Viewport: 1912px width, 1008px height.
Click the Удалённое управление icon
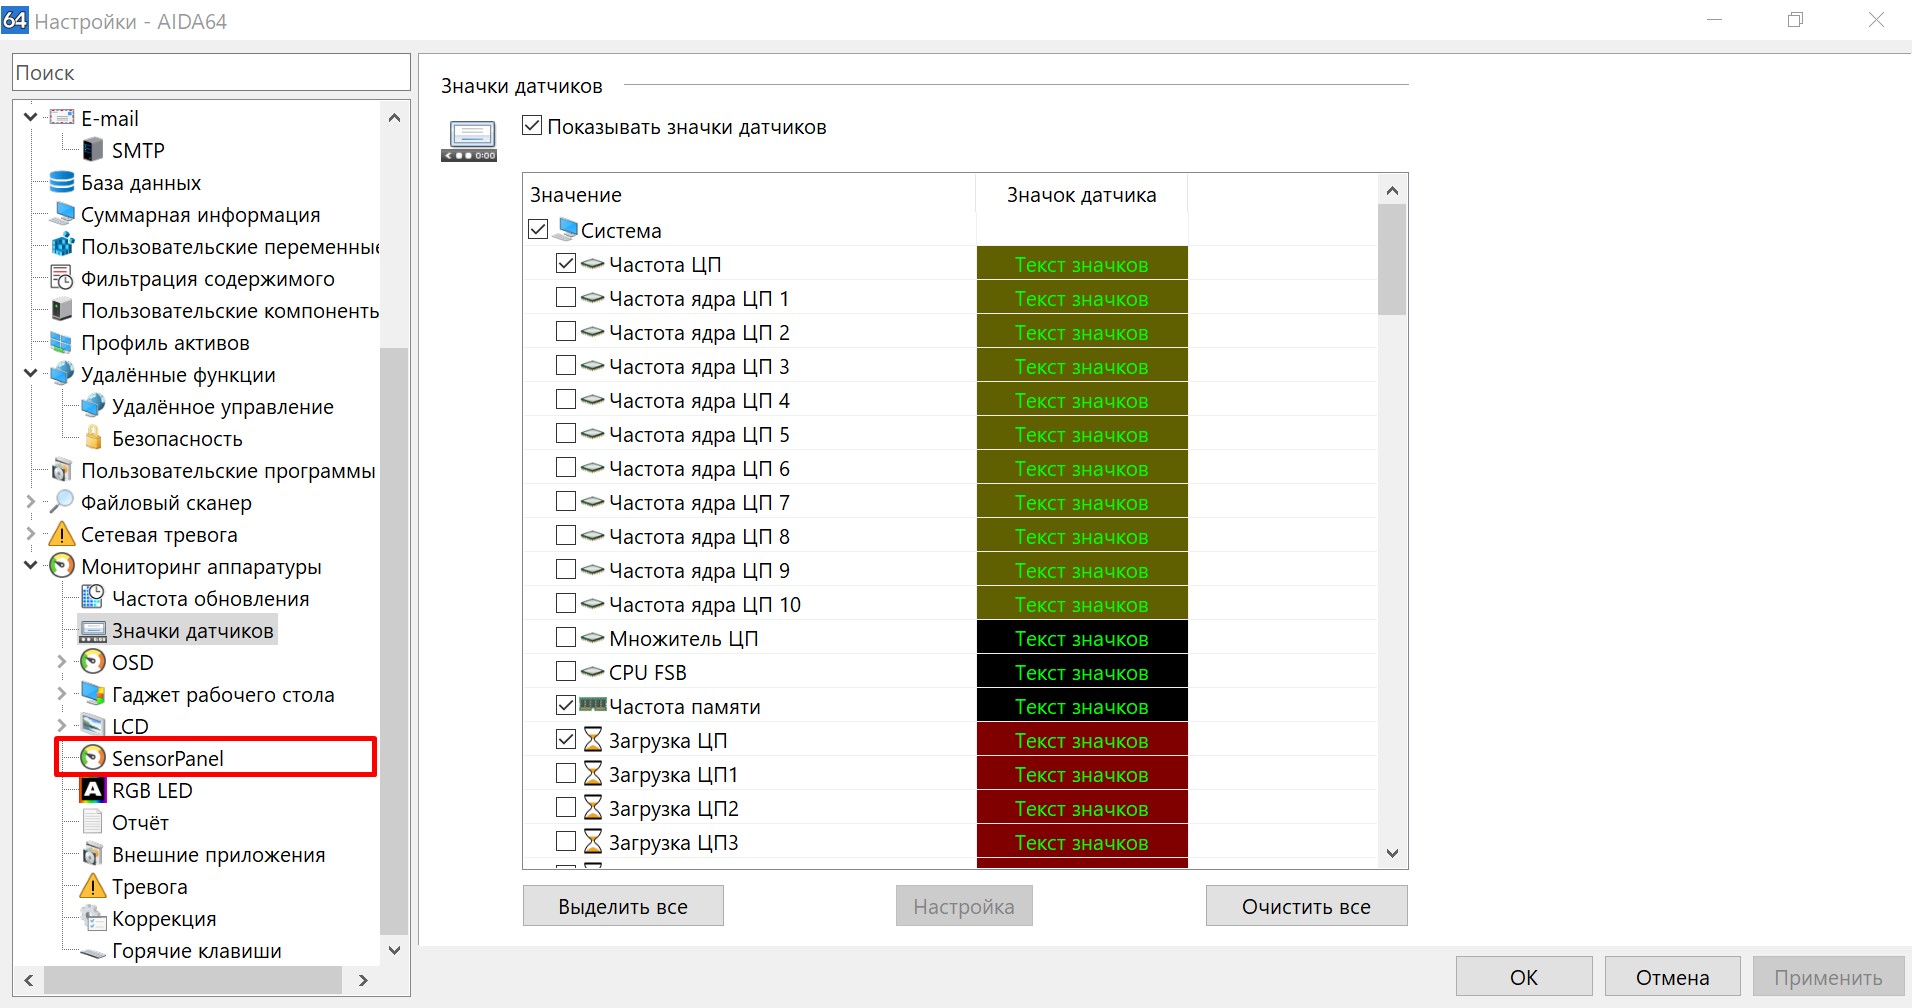93,406
